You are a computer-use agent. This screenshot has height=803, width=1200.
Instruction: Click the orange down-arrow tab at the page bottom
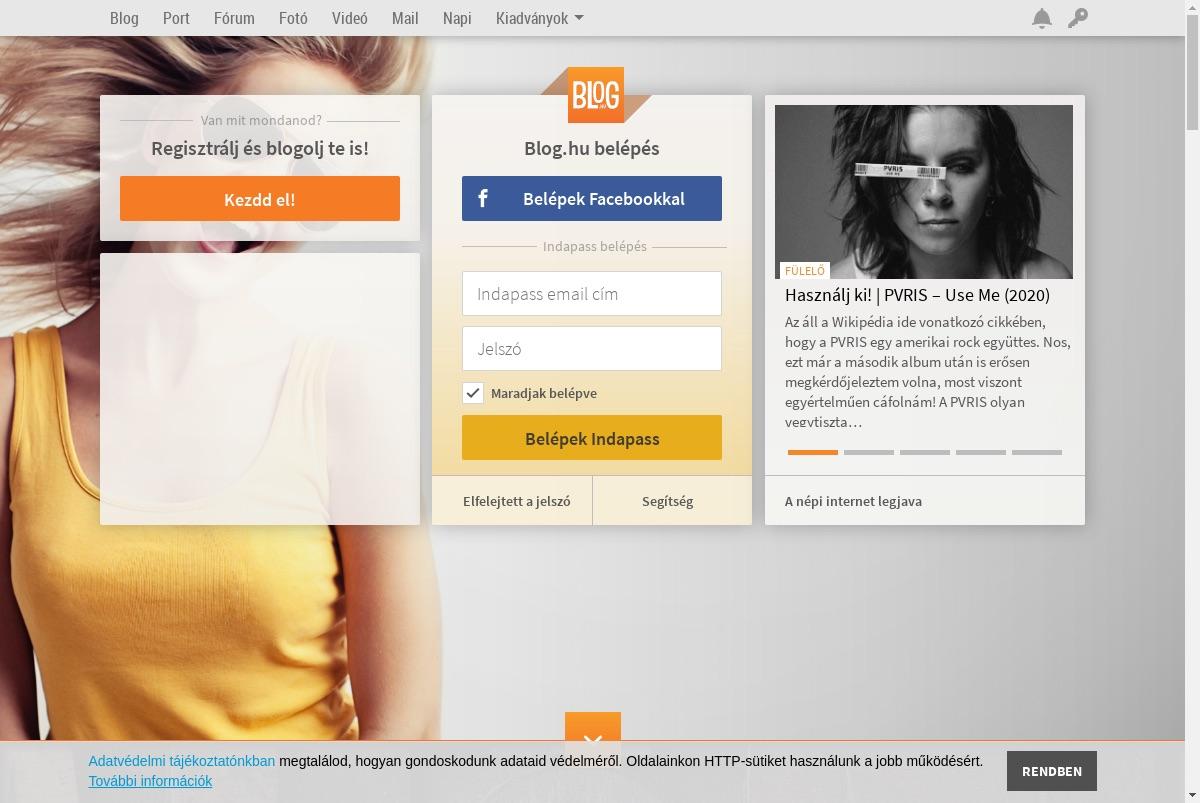coord(593,727)
